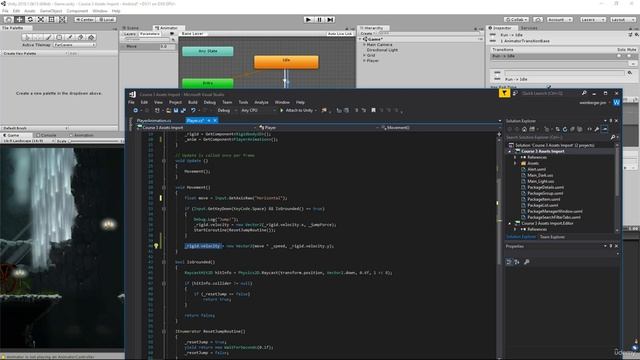Switch to the Scene tab in Unity
640x360 pixels.
coord(131,28)
